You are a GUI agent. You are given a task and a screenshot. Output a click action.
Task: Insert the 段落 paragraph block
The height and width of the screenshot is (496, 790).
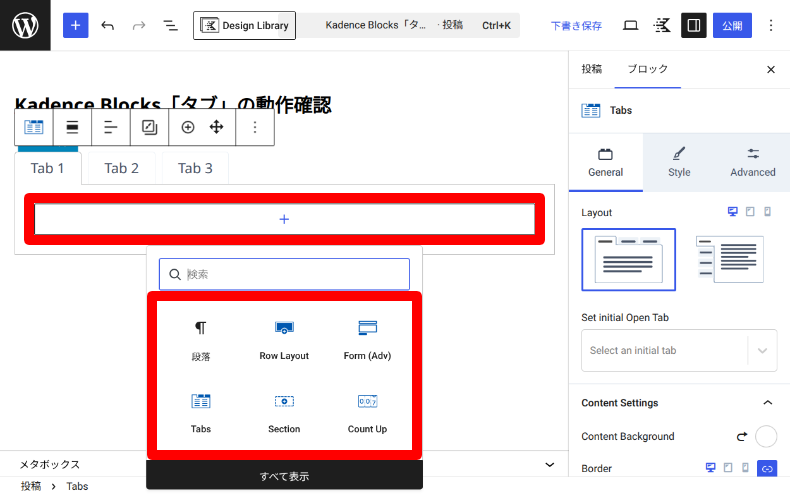(201, 340)
